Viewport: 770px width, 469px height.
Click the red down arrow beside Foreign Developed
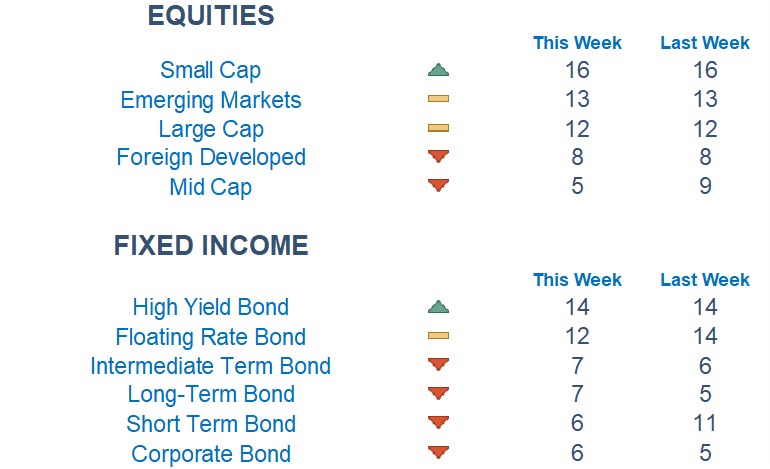click(438, 156)
